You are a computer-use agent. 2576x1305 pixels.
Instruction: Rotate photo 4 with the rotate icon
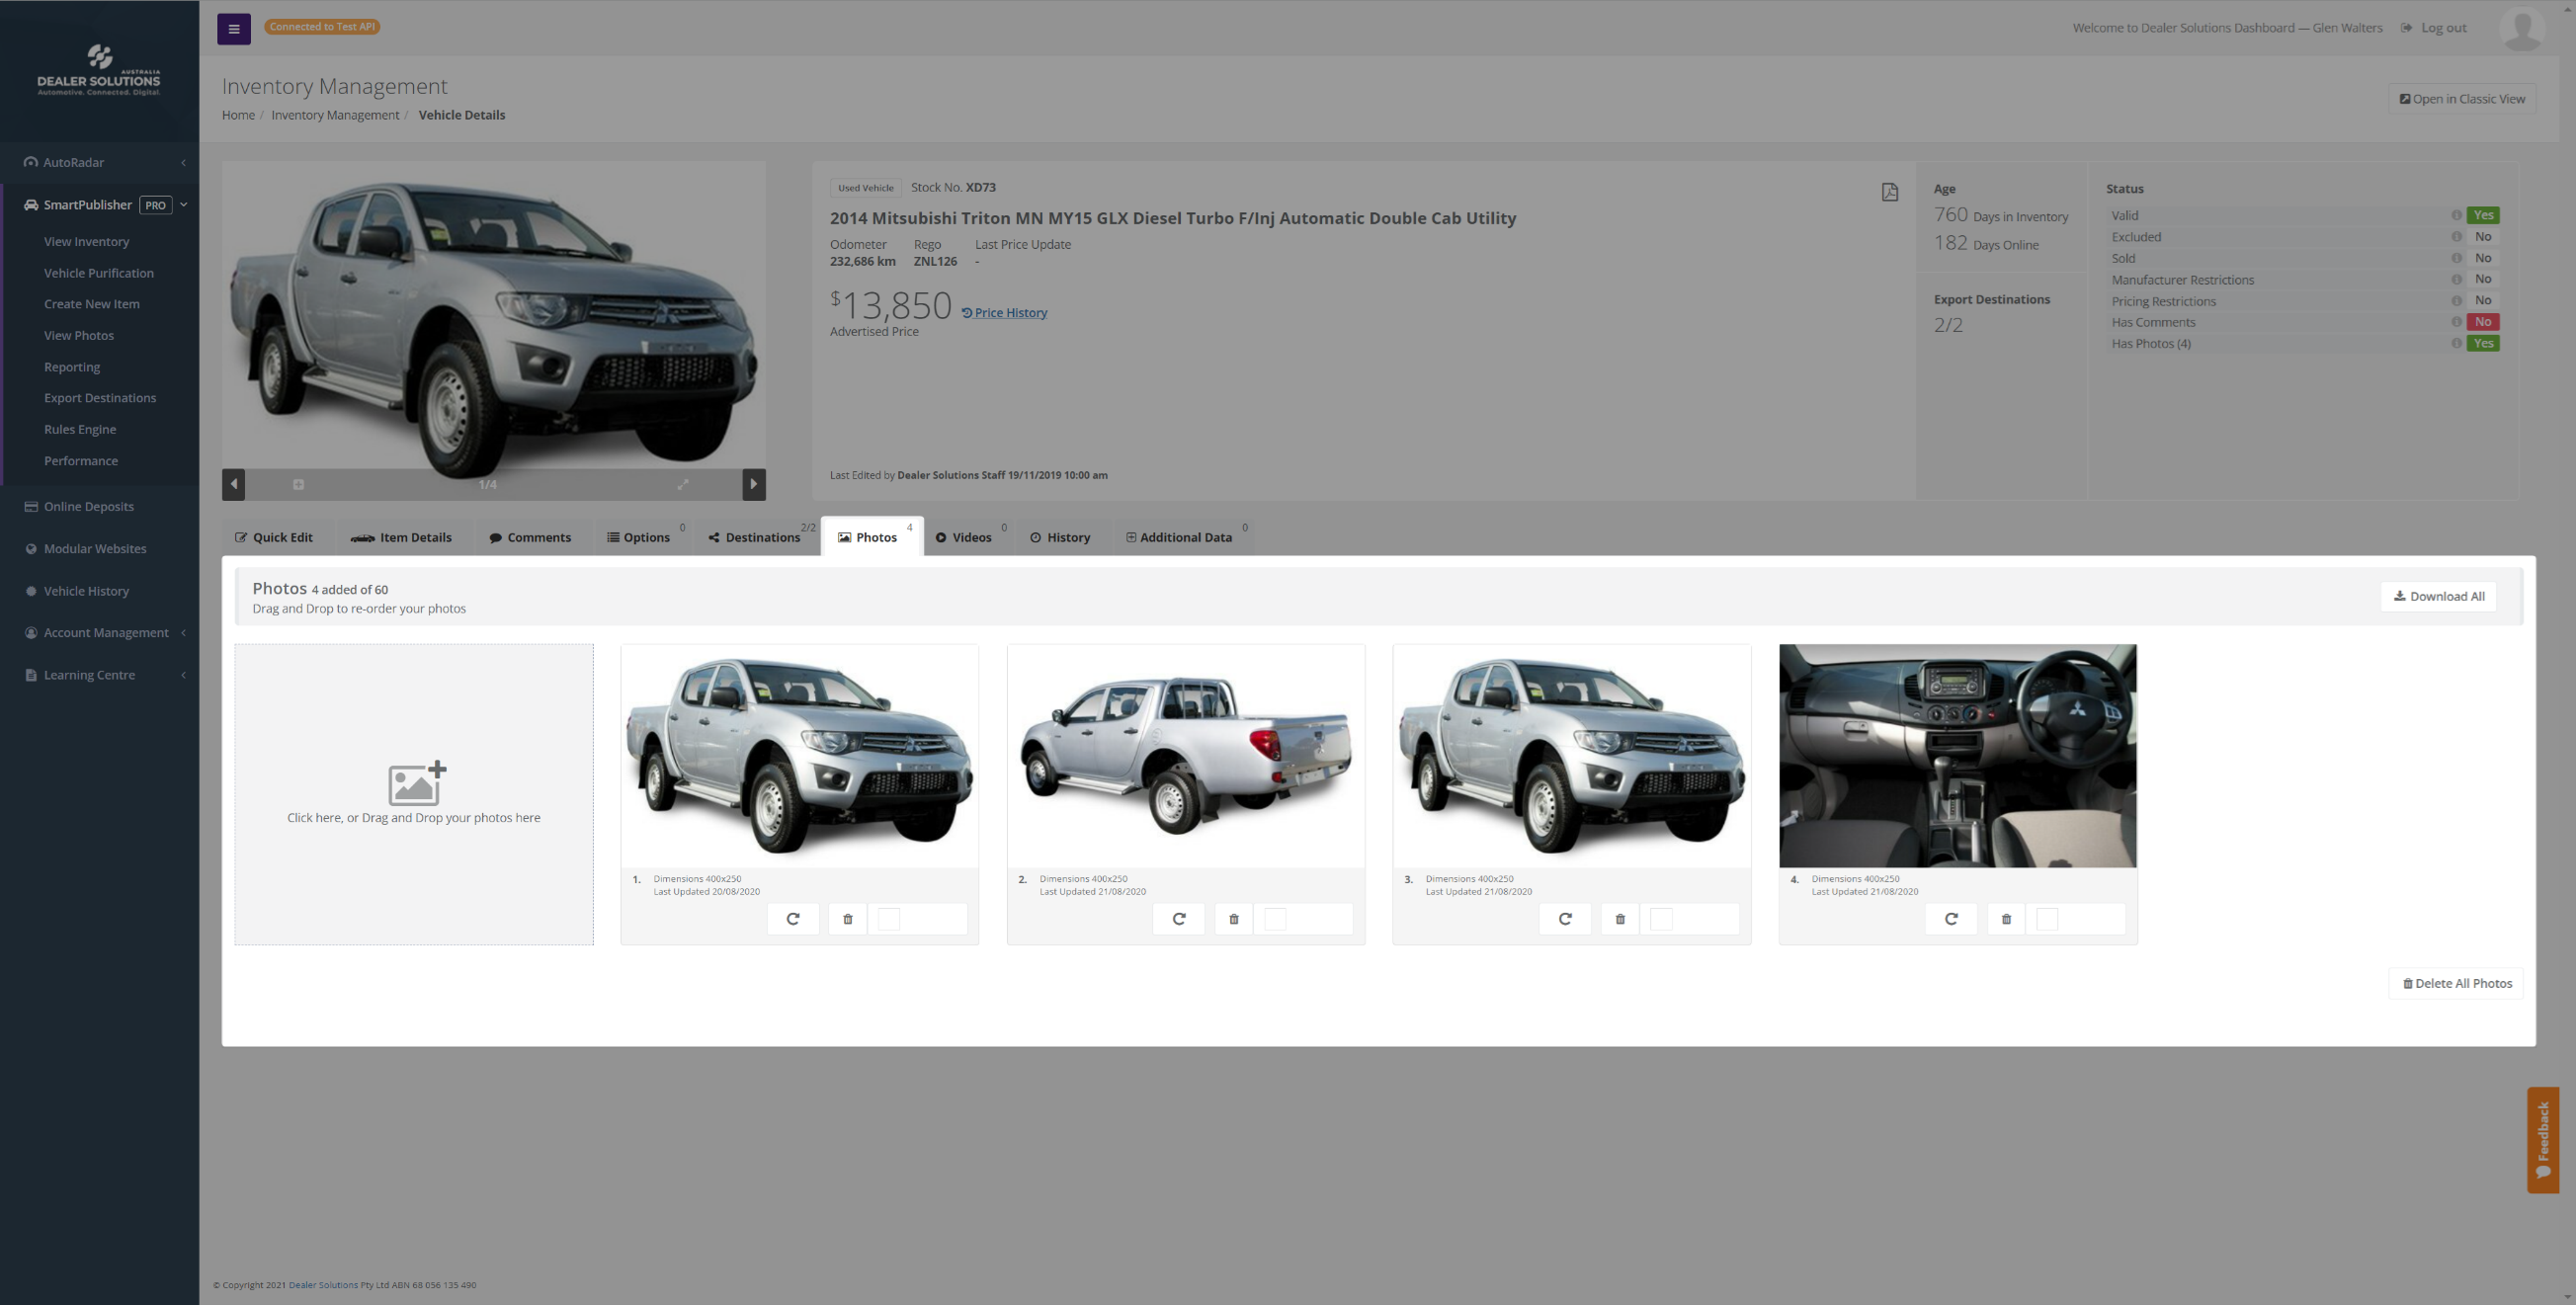[1951, 919]
